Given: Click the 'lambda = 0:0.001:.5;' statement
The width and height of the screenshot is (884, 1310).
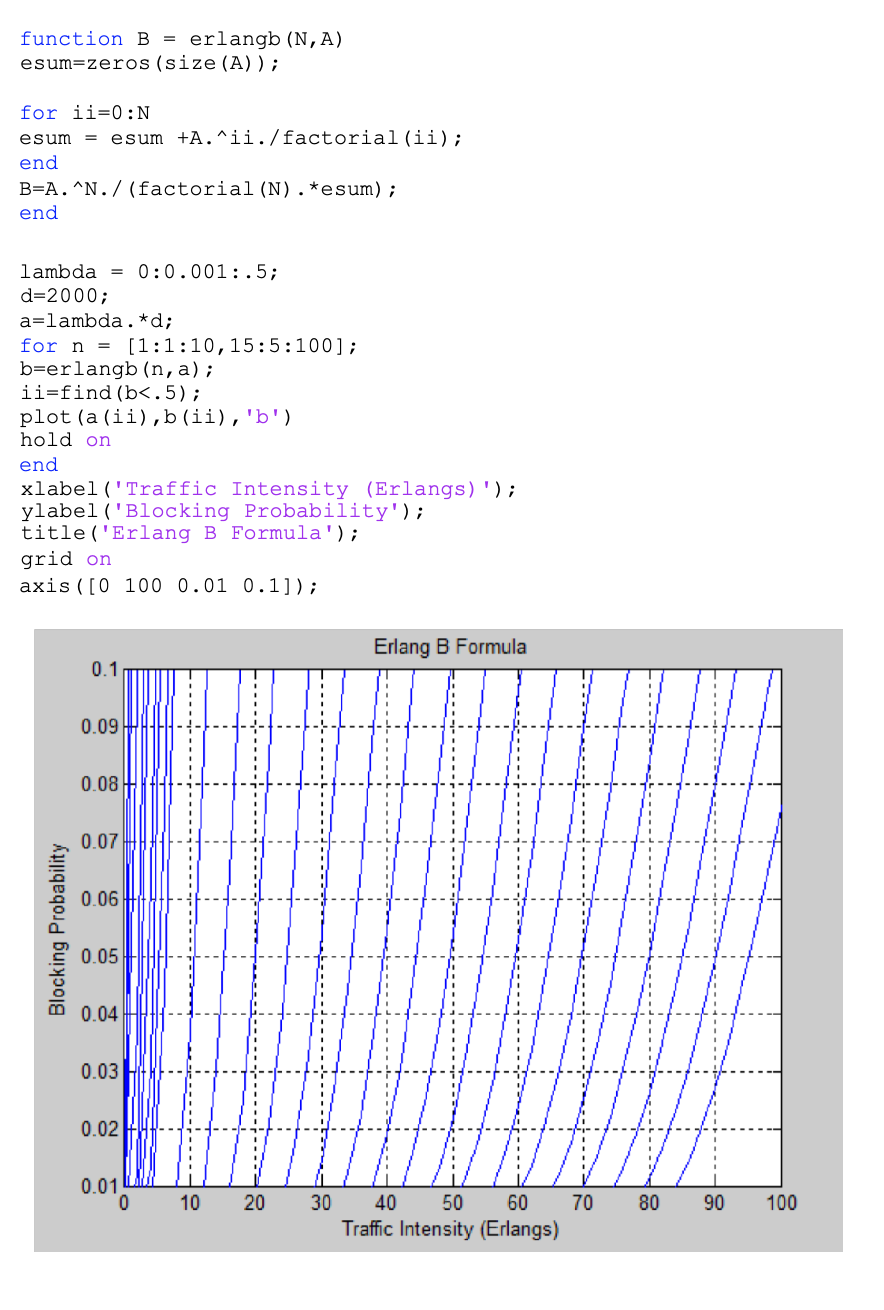Looking at the screenshot, I should coord(149,271).
